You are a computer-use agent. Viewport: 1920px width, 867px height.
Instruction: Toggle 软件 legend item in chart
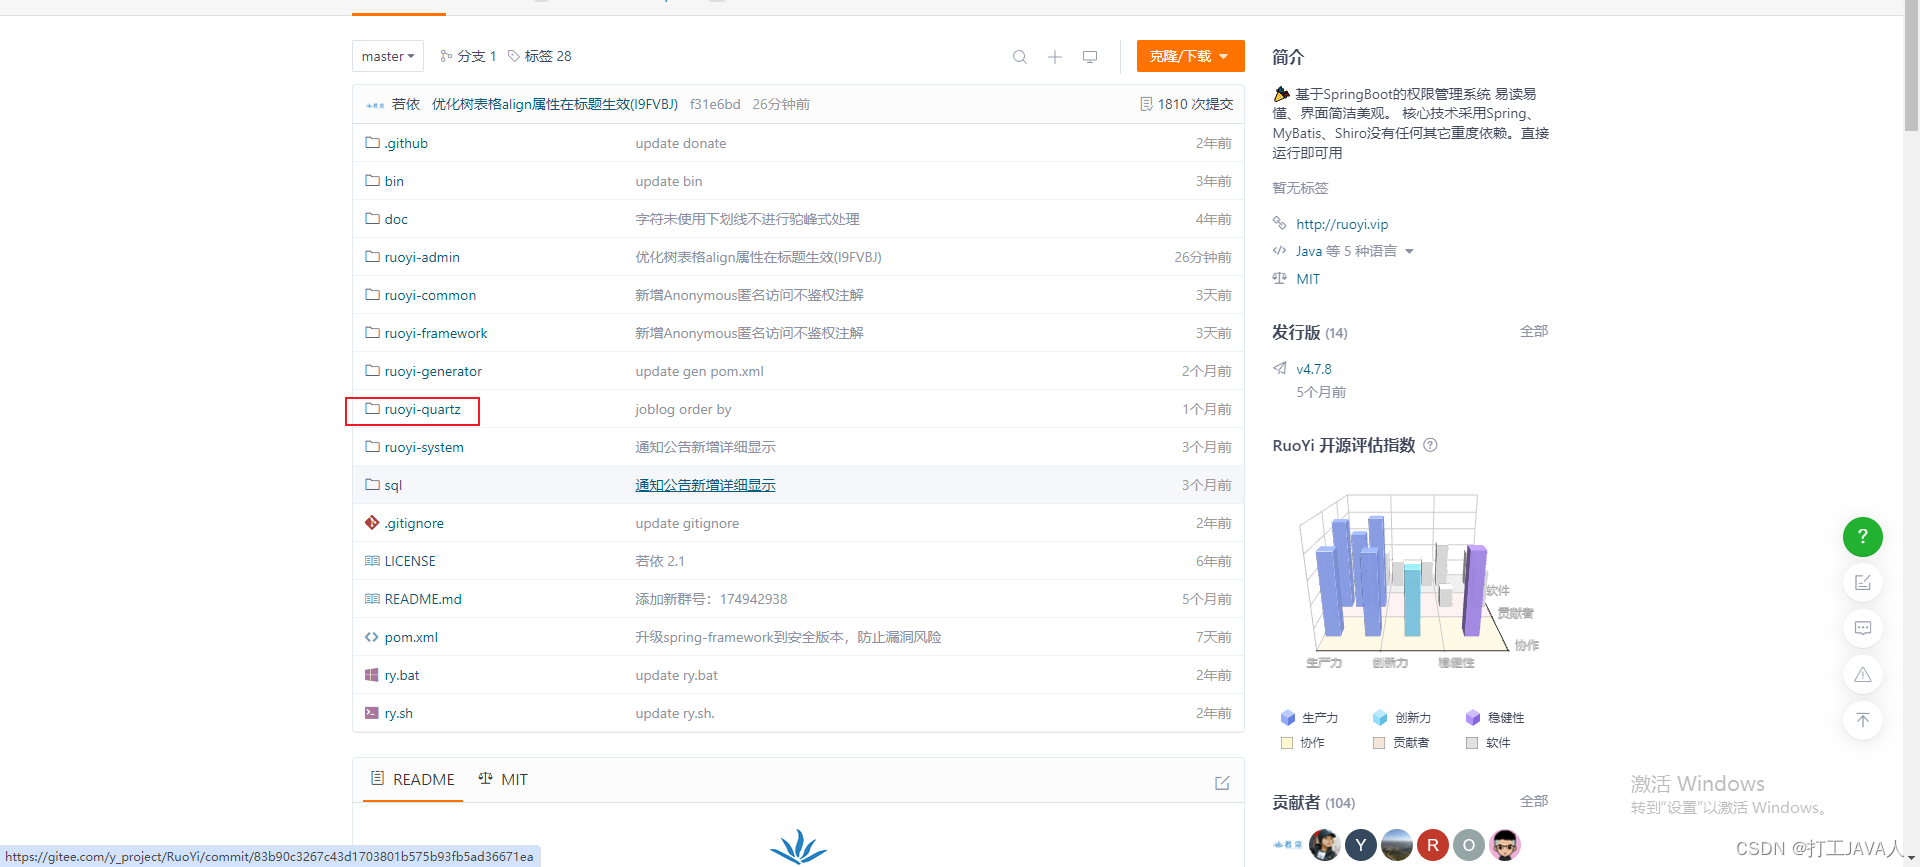[x=1488, y=743]
